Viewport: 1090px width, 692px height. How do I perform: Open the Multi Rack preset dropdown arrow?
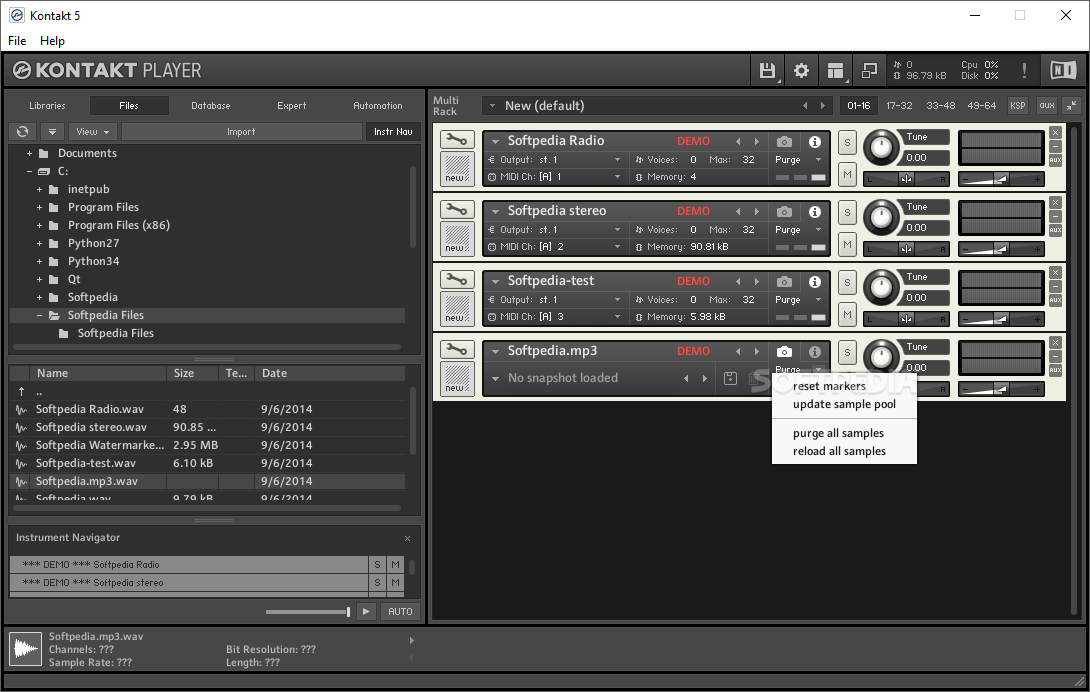[492, 106]
